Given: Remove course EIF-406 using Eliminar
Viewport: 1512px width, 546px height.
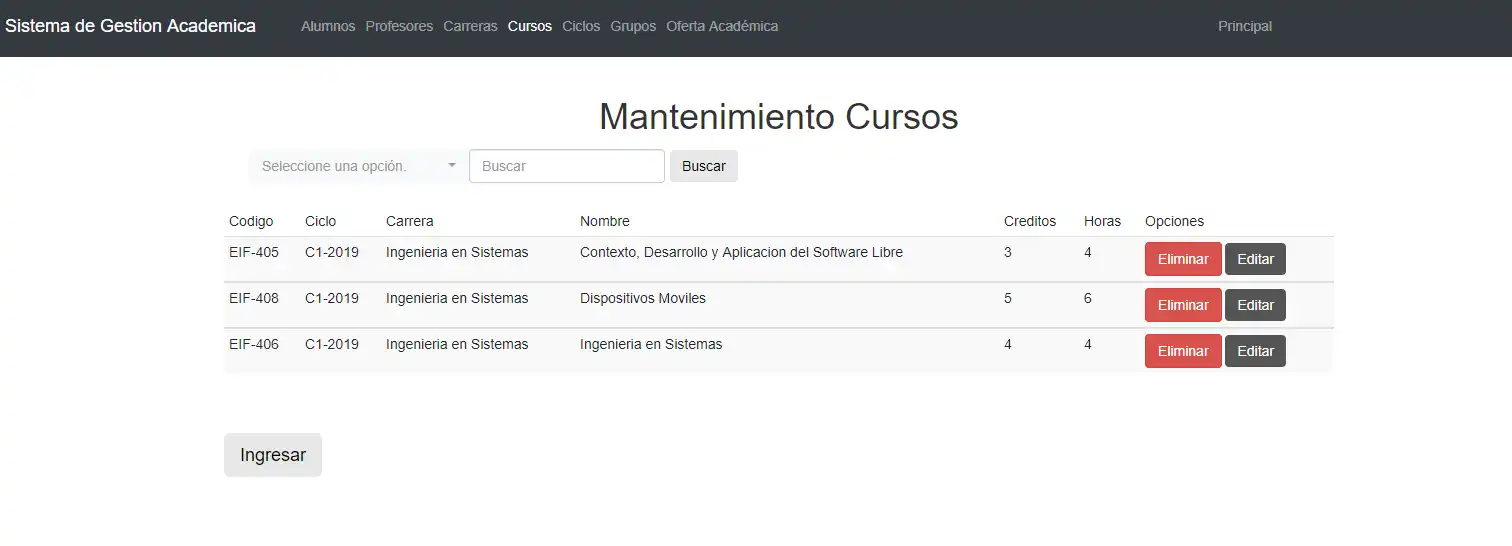Looking at the screenshot, I should coord(1183,351).
